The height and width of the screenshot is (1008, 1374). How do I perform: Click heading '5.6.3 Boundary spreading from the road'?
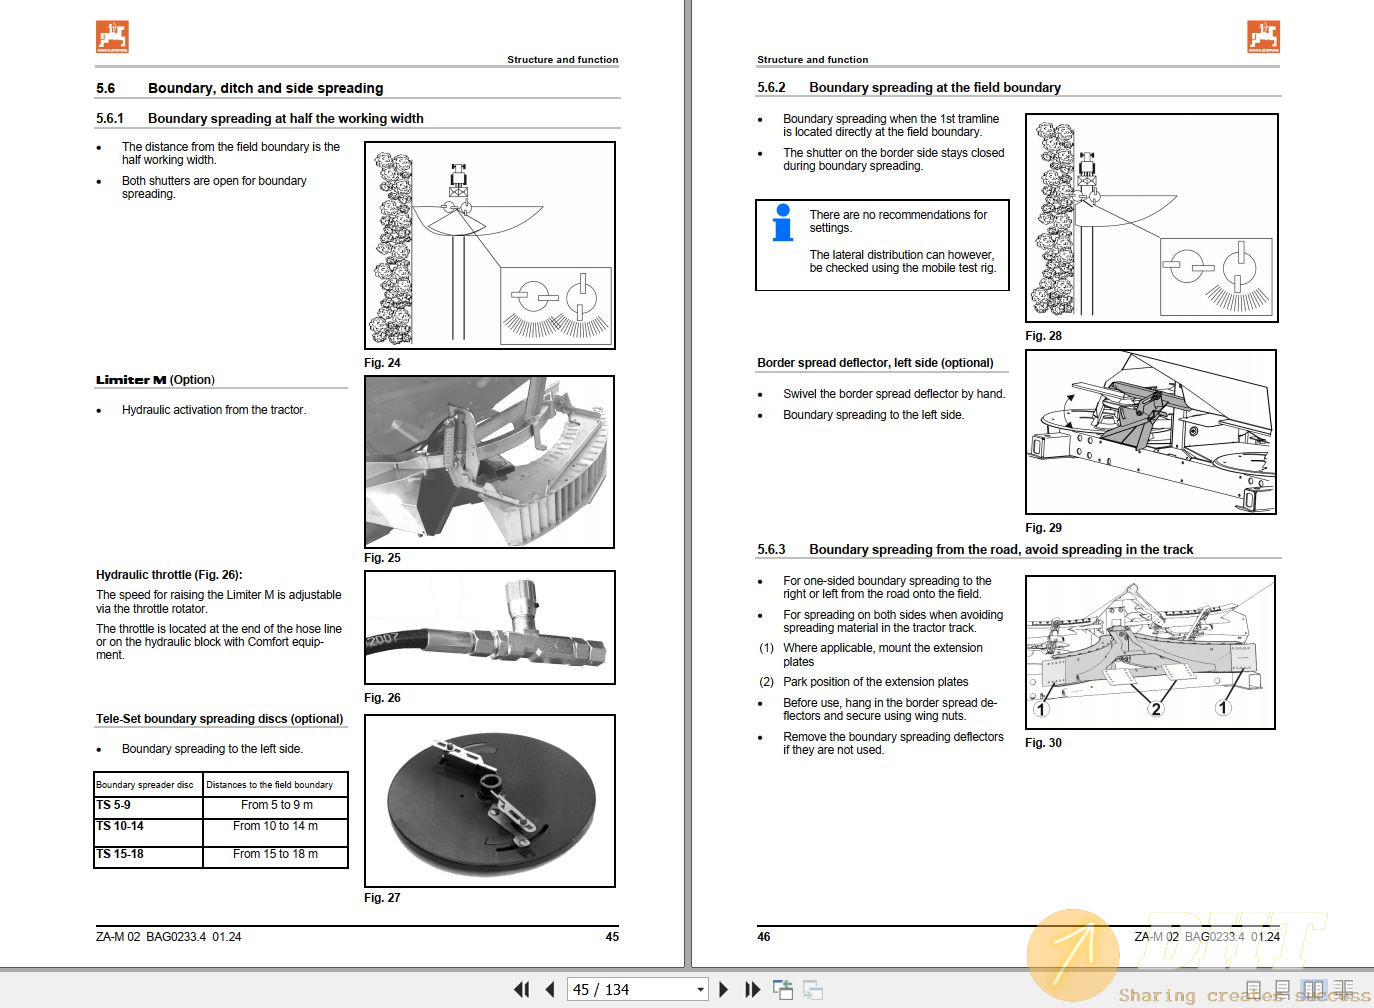pos(975,549)
